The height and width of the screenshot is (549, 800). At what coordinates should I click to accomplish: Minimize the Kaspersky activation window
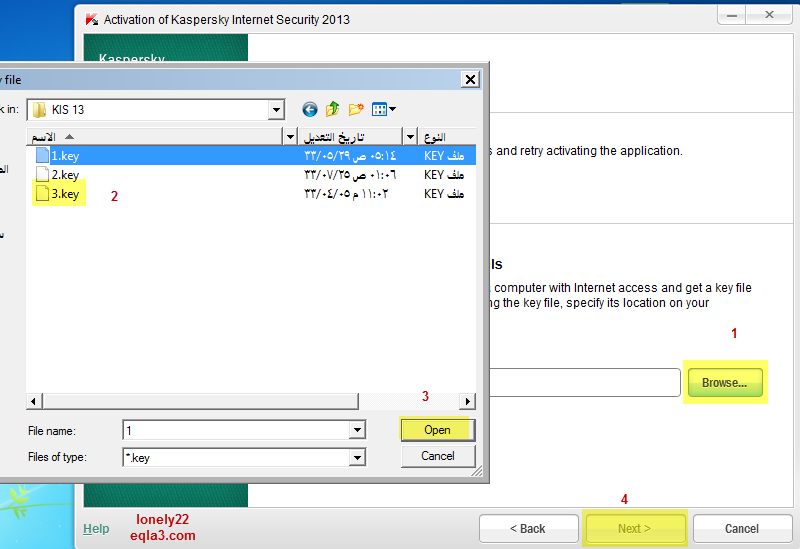(732, 15)
